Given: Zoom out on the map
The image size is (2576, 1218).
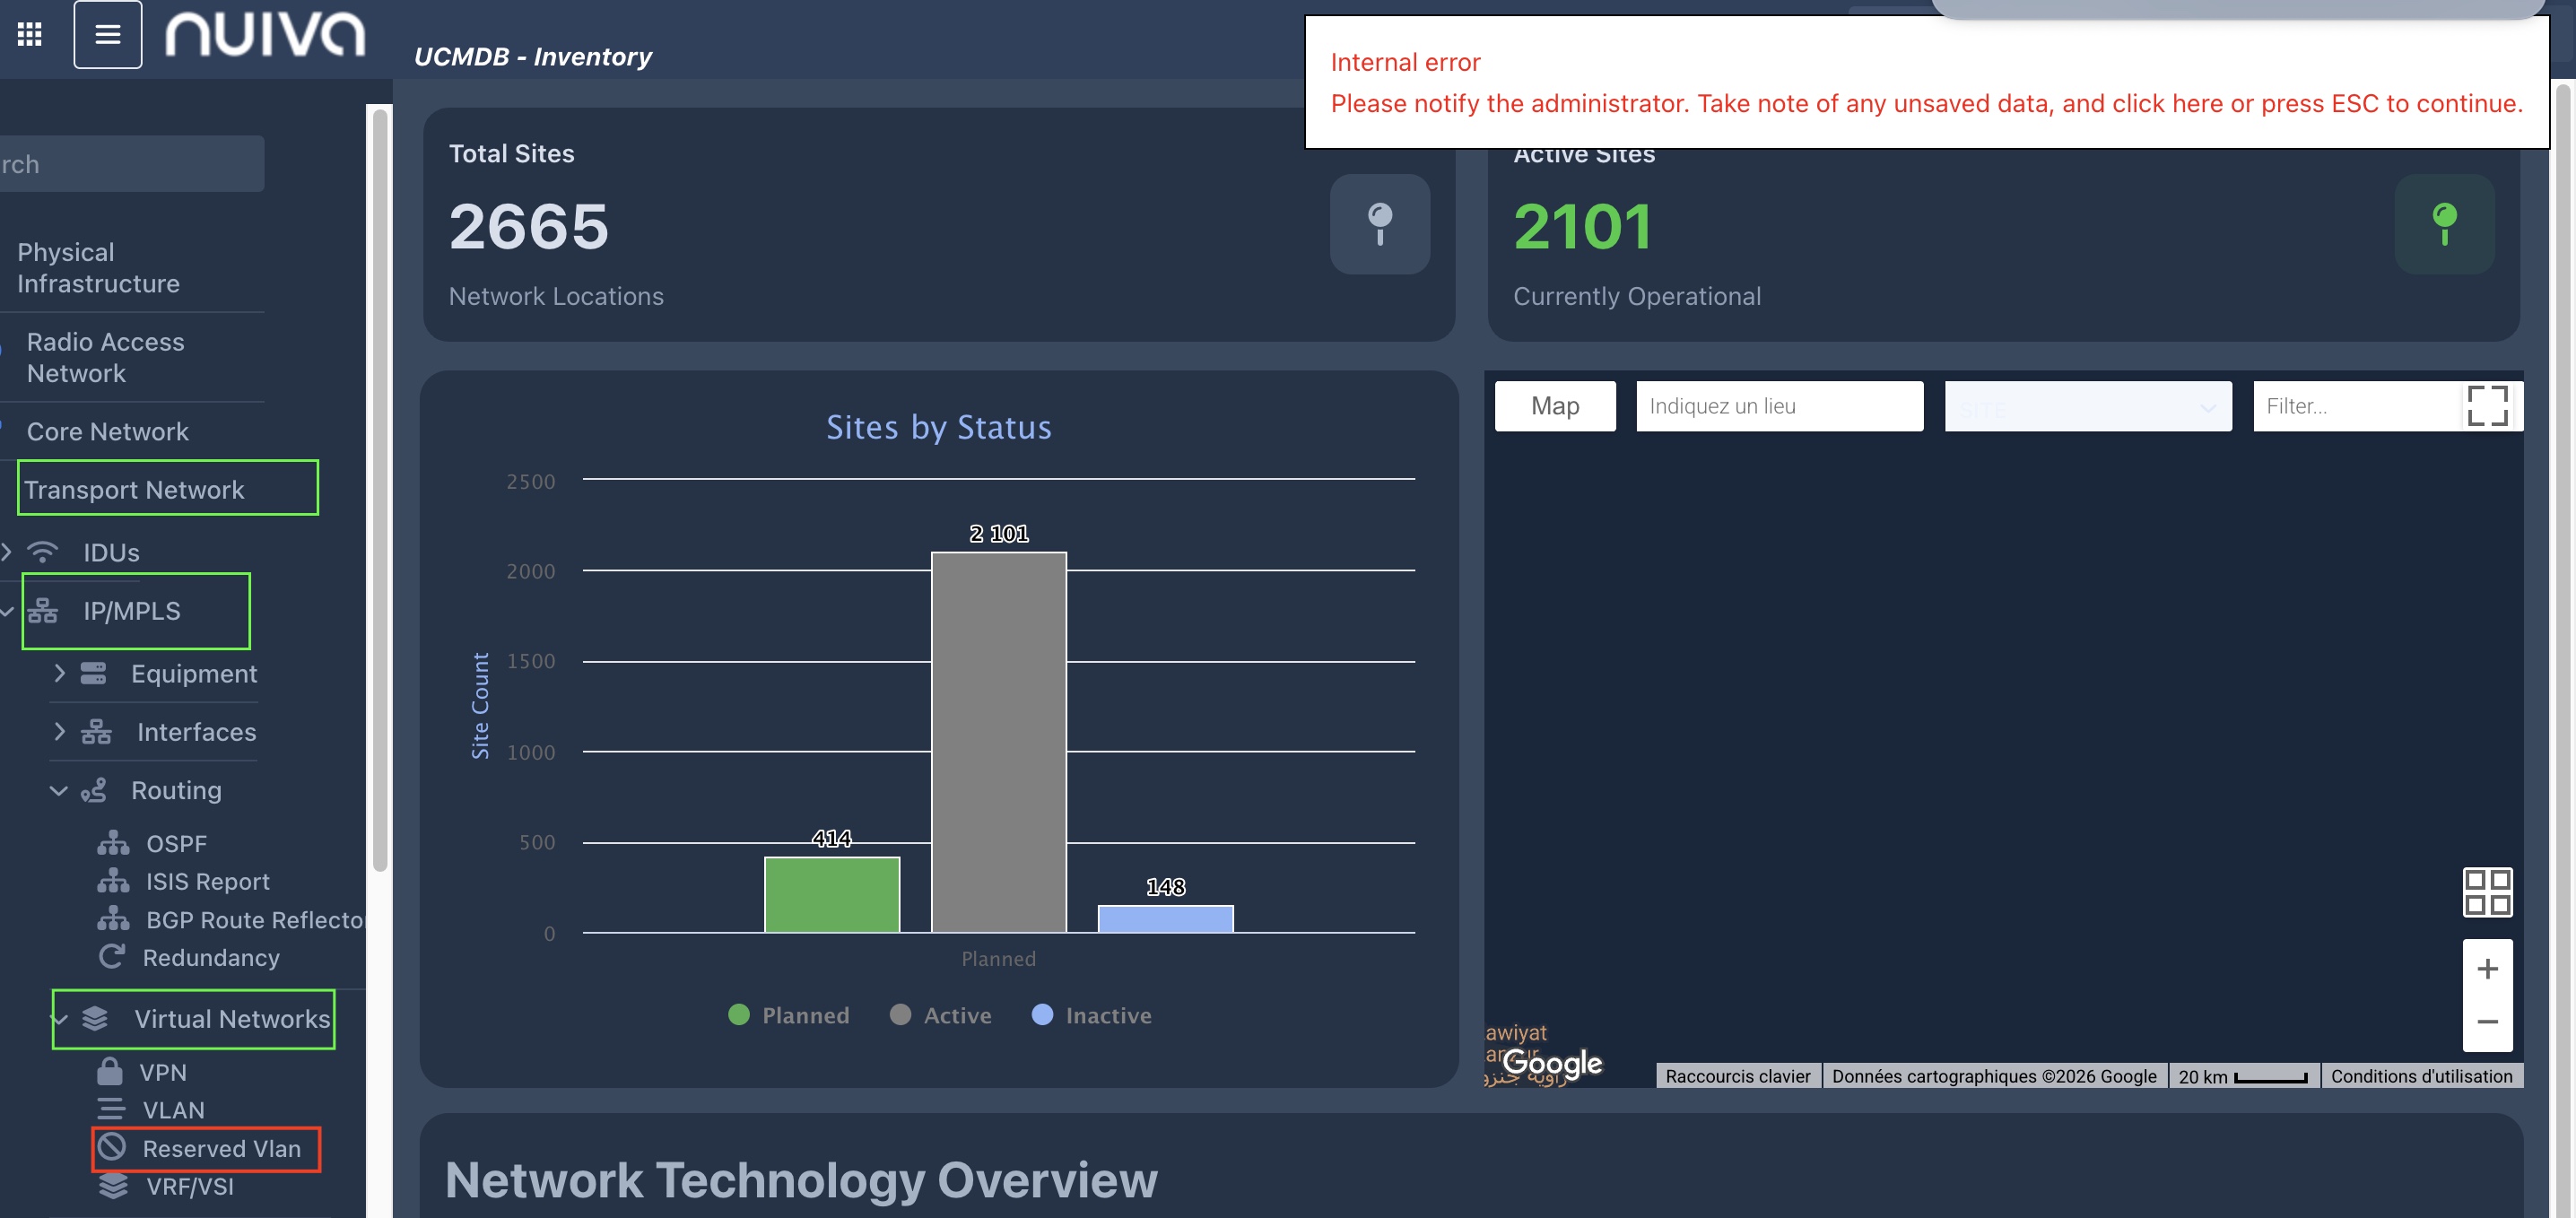Looking at the screenshot, I should click(2487, 1022).
